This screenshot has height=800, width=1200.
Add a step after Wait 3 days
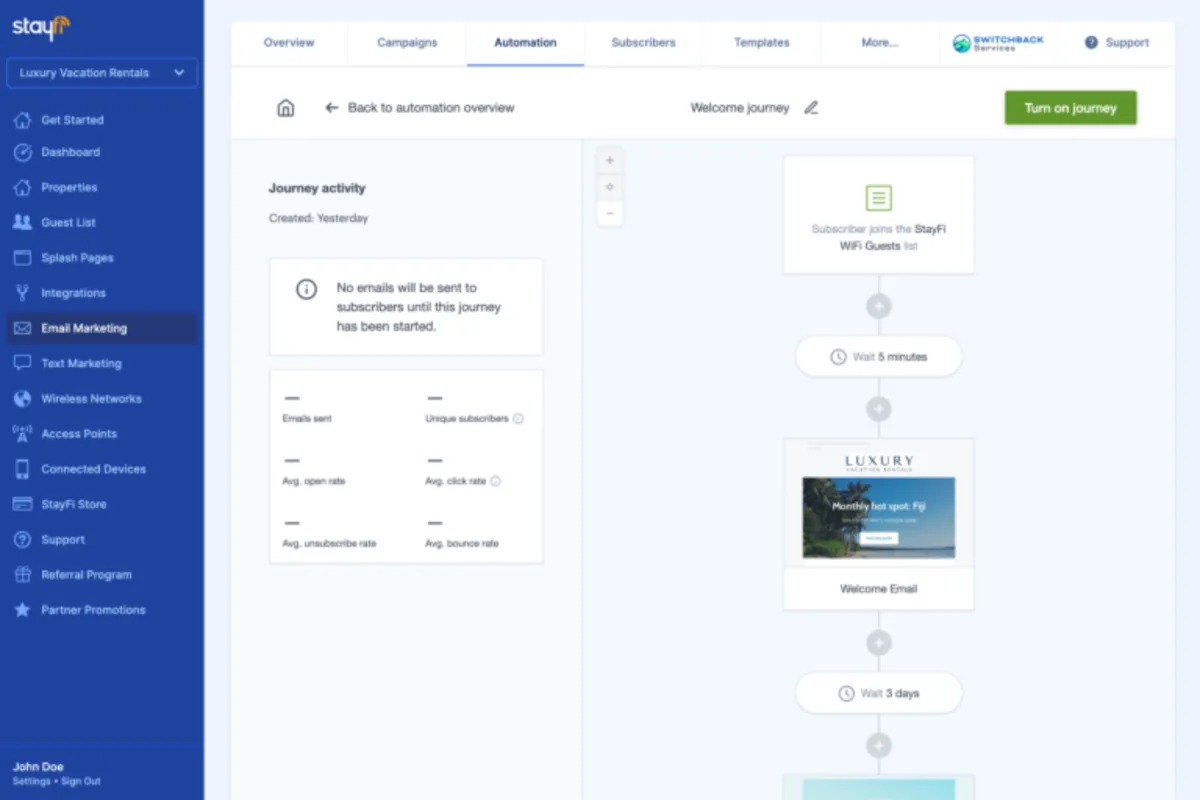coord(878,745)
